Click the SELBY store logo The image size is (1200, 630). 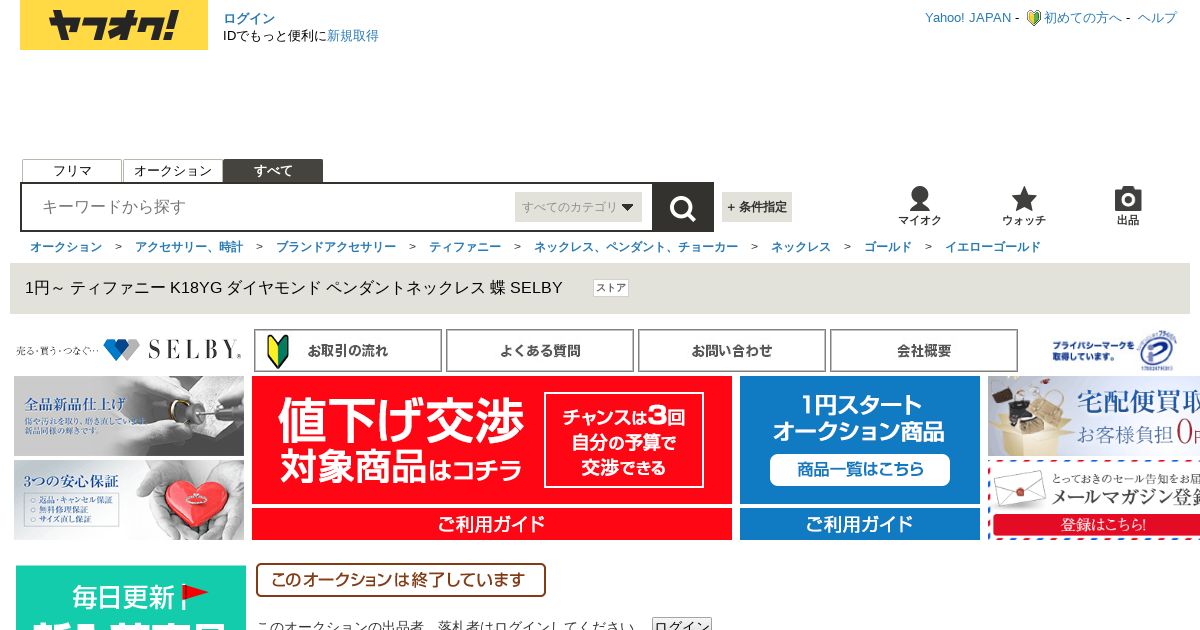[x=129, y=350]
